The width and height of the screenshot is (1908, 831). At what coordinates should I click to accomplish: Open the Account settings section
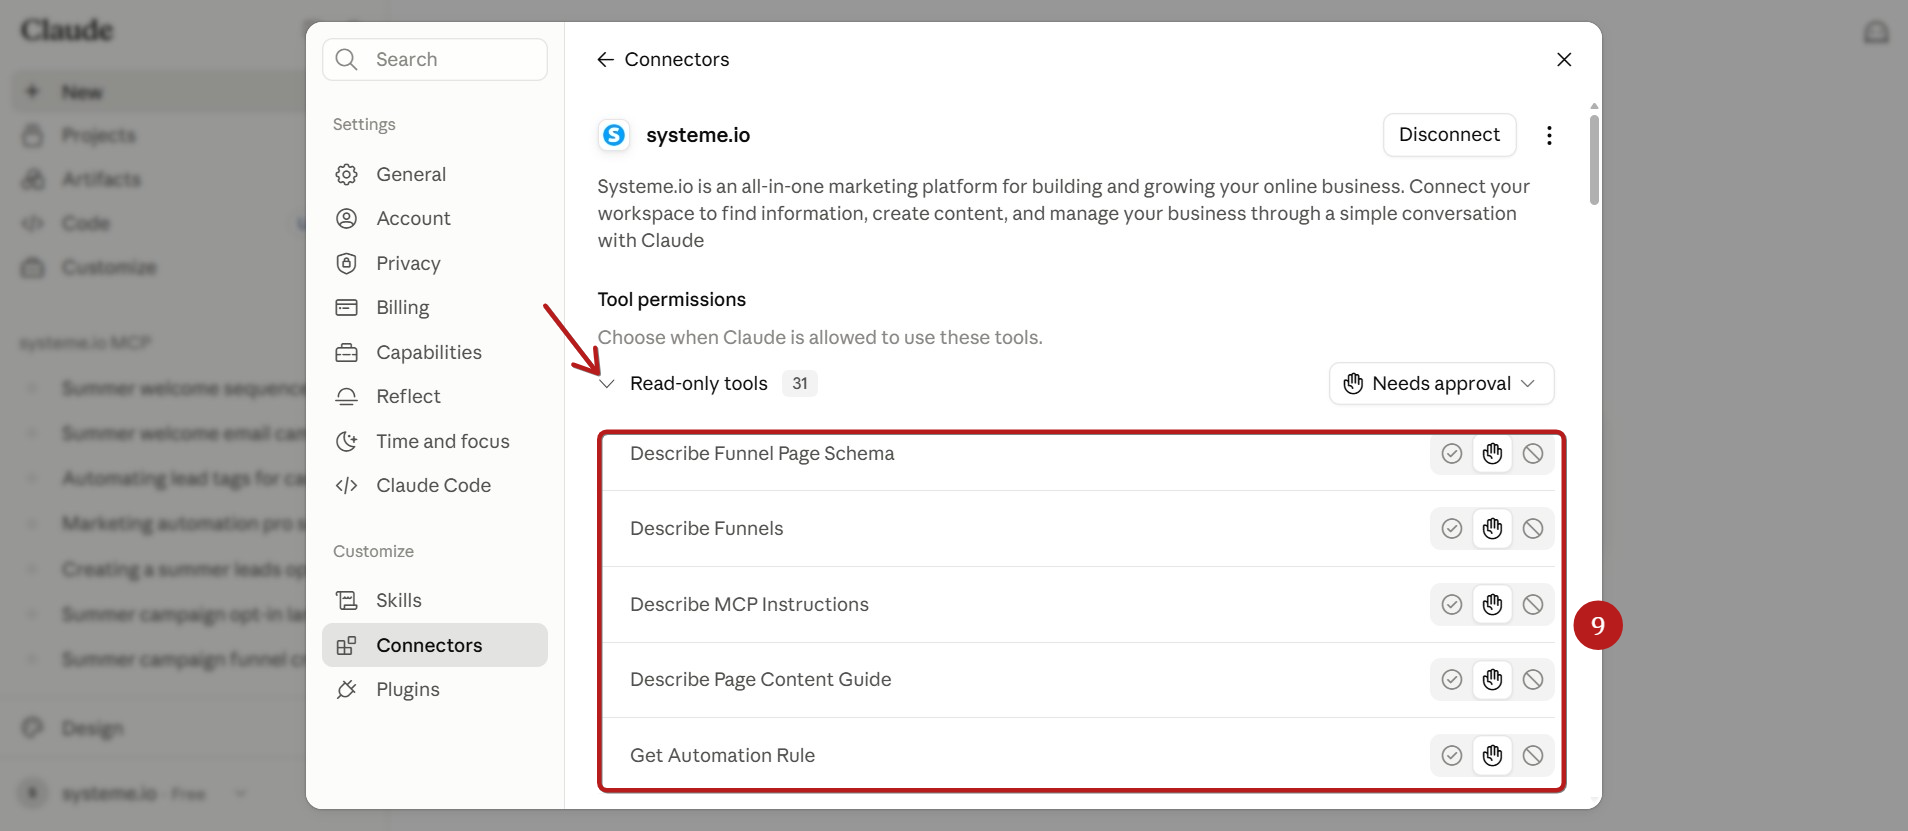tap(435, 218)
